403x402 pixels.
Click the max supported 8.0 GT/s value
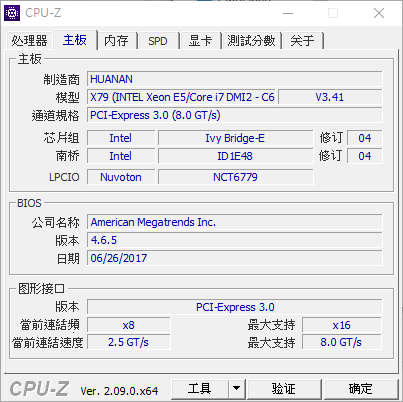coord(342,342)
